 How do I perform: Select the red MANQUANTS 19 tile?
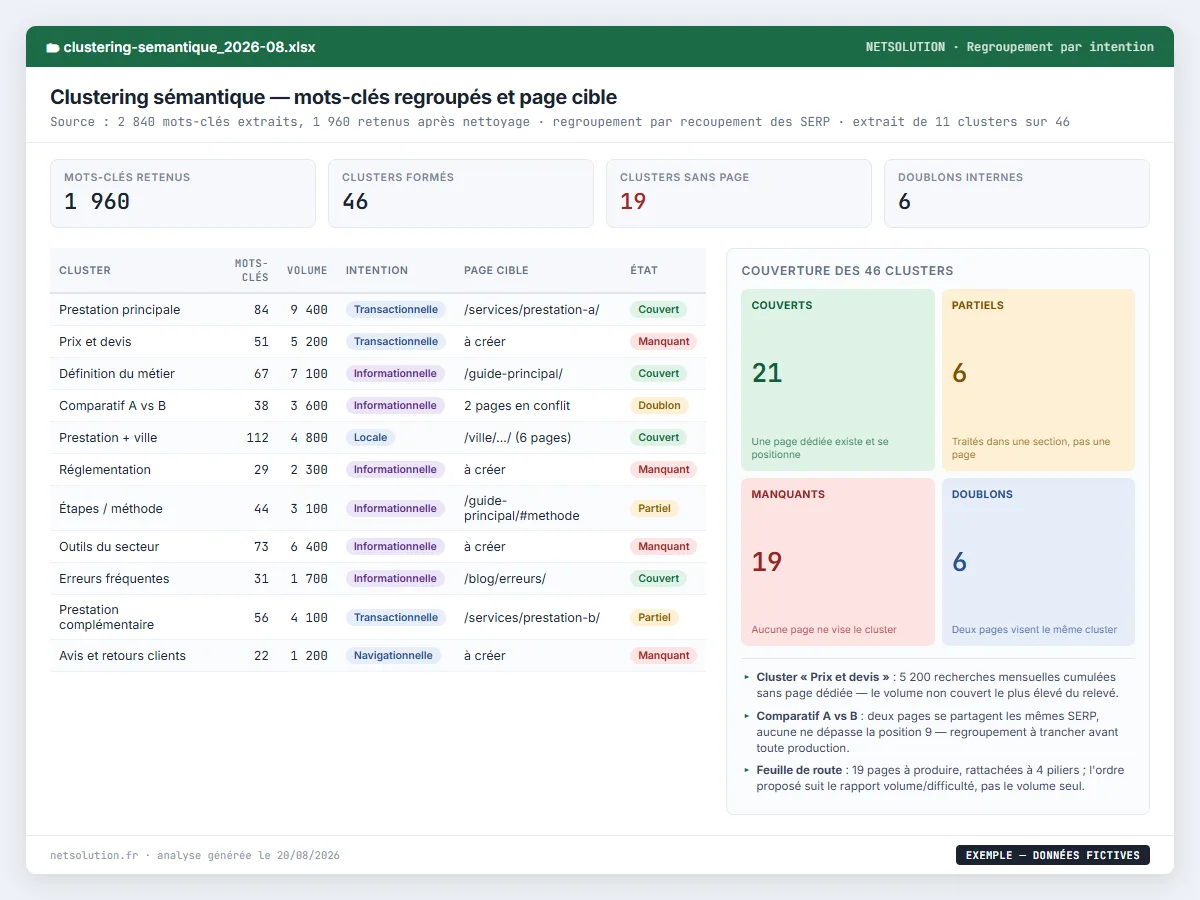pyautogui.click(x=838, y=562)
